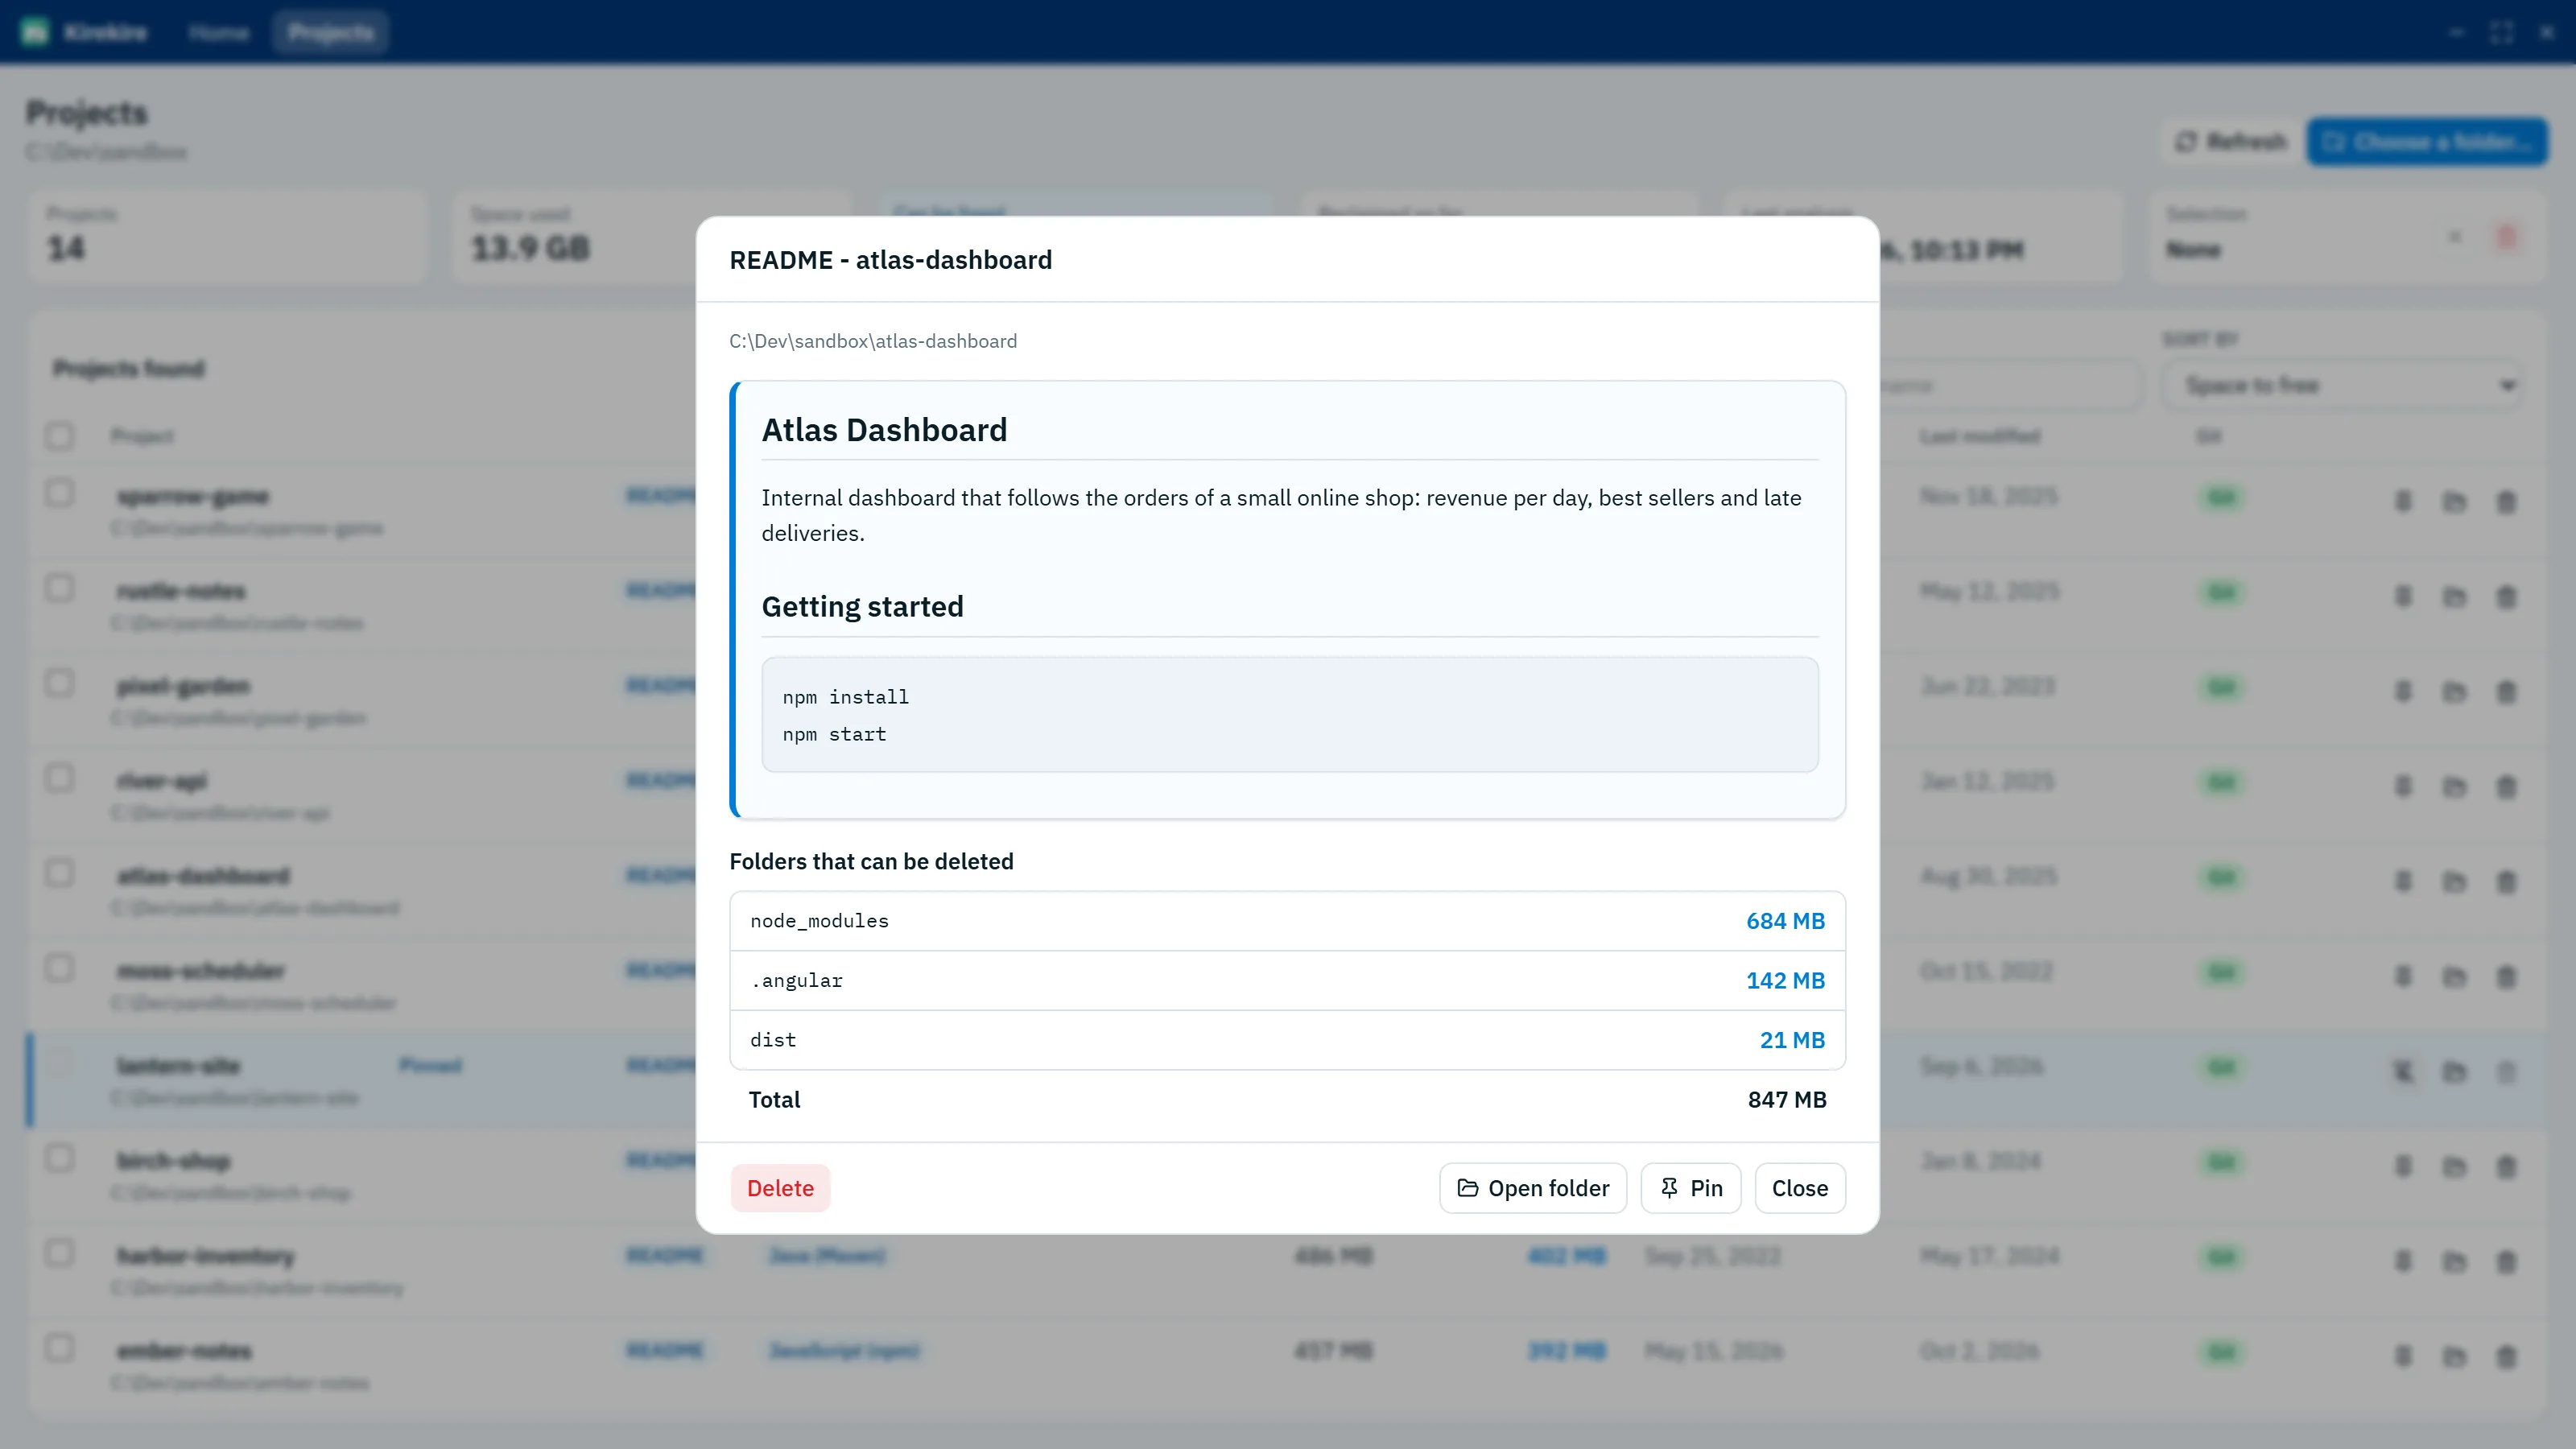Click the 684 MB size value
This screenshot has height=1449, width=2576.
tap(1785, 921)
